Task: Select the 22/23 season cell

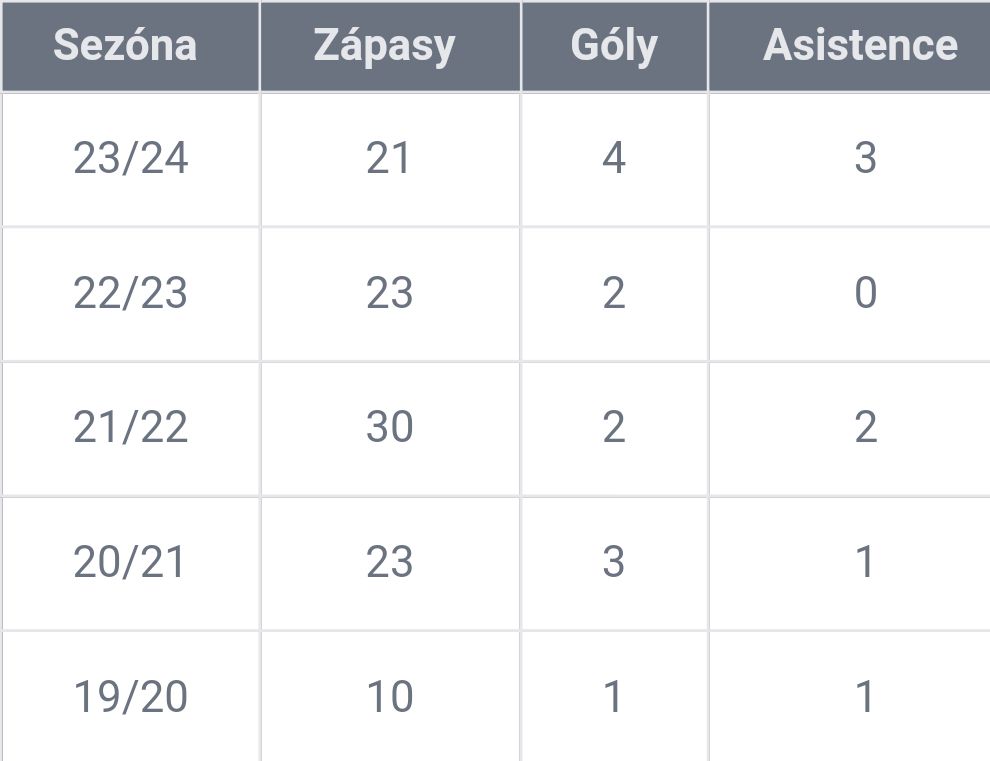Action: (x=131, y=293)
